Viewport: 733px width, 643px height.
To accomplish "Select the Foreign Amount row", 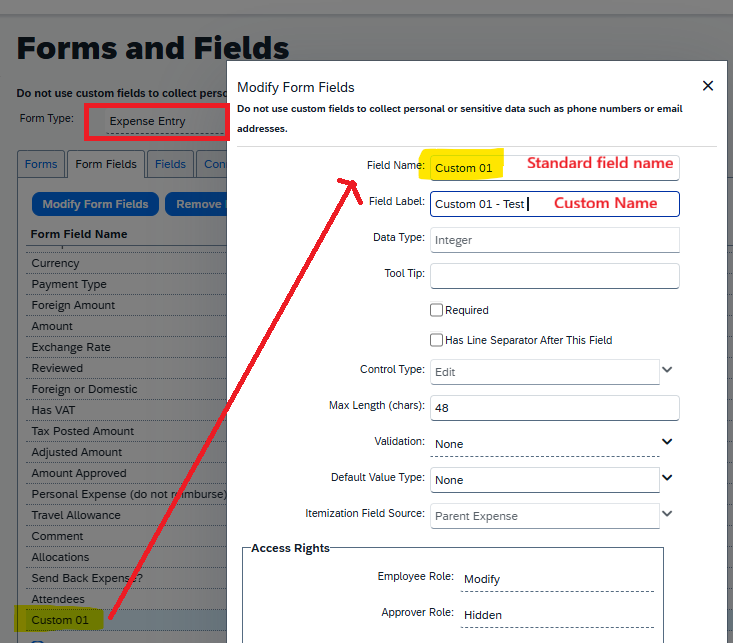I will 126,305.
